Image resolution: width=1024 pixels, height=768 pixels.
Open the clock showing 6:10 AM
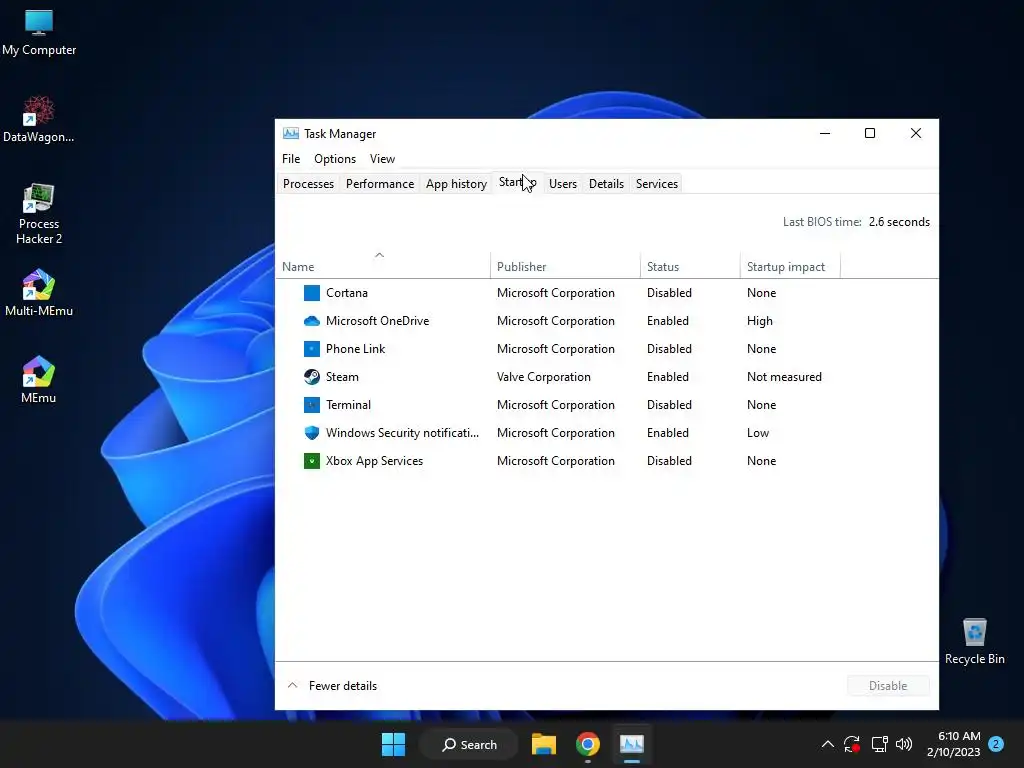953,744
